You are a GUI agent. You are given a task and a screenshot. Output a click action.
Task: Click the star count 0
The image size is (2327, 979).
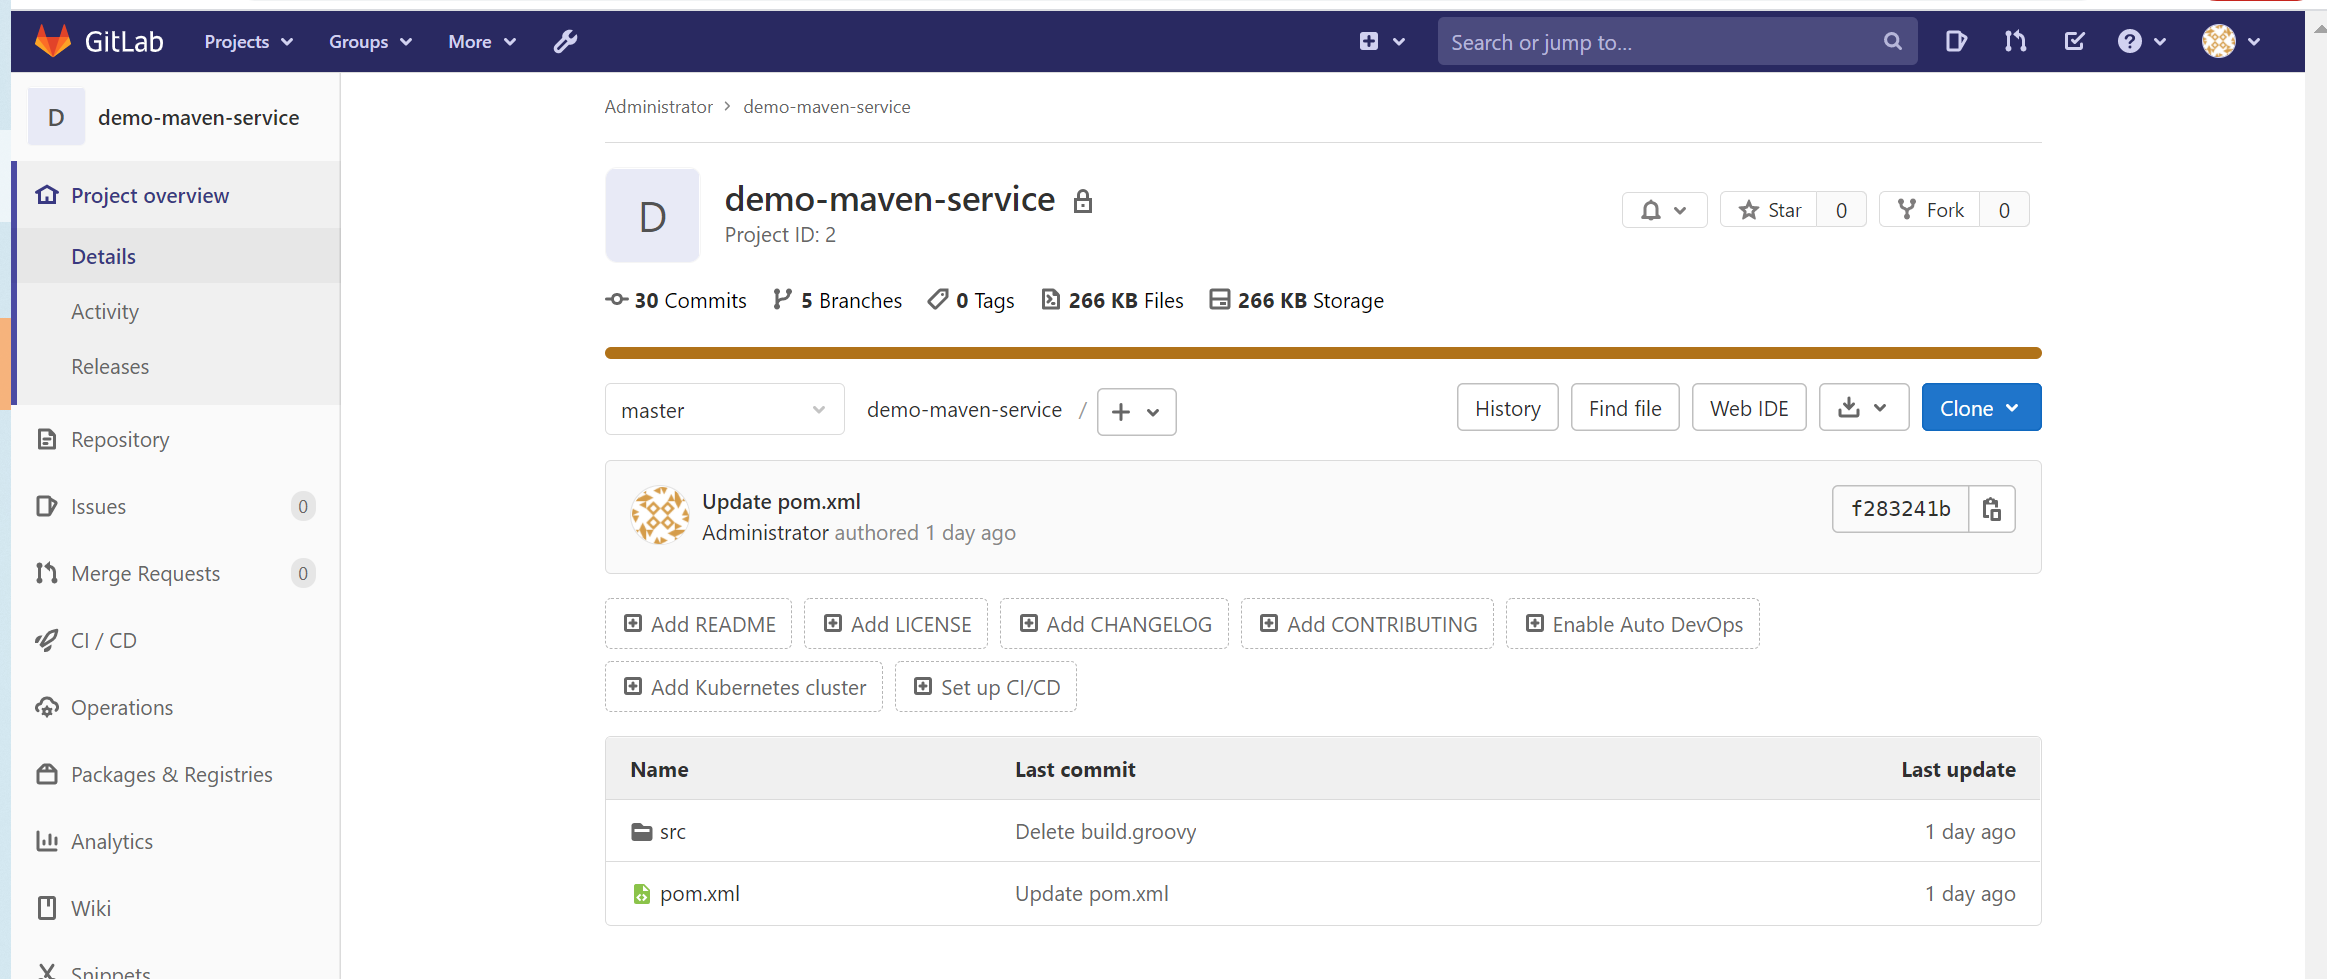tap(1841, 210)
